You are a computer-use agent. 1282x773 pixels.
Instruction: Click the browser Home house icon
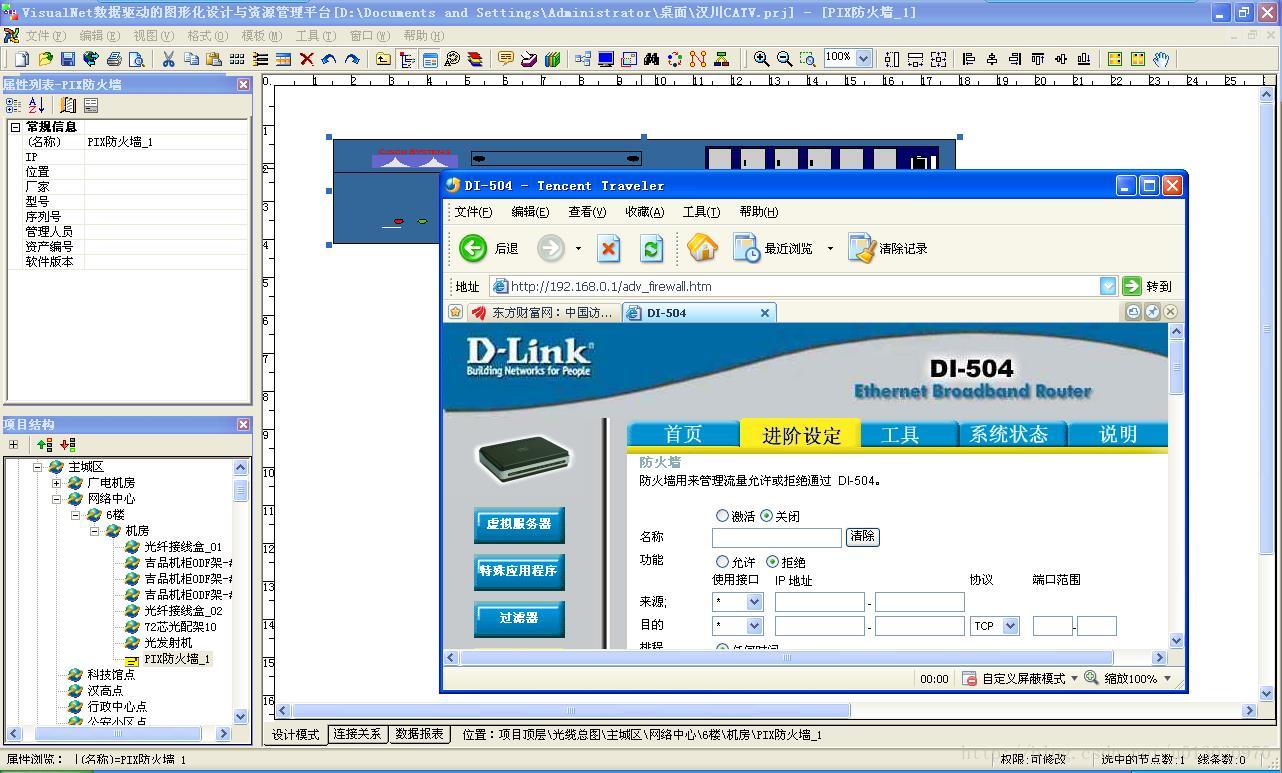point(702,247)
